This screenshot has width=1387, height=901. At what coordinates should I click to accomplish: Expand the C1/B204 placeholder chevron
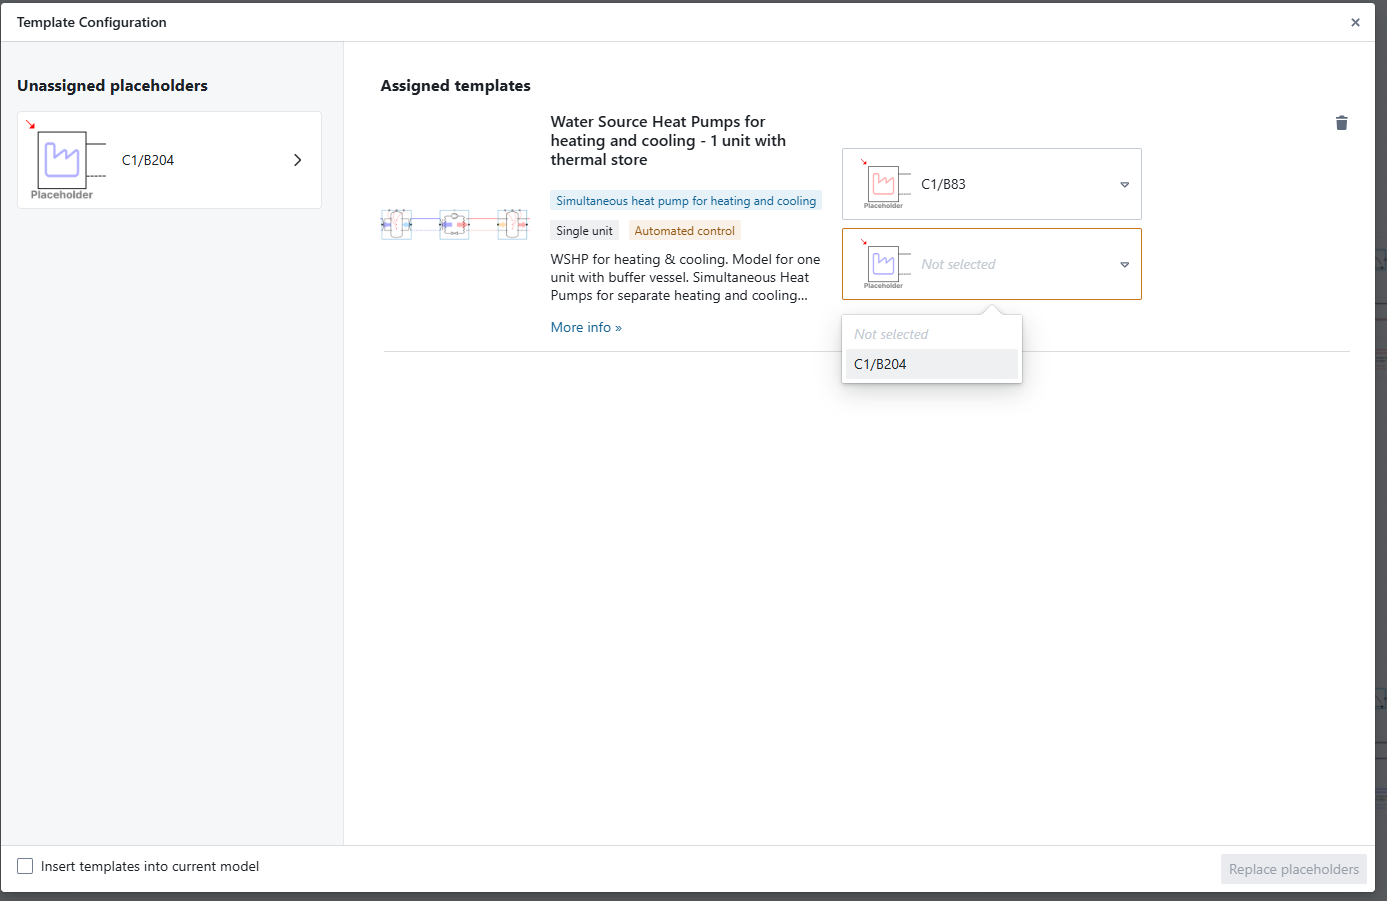(297, 160)
